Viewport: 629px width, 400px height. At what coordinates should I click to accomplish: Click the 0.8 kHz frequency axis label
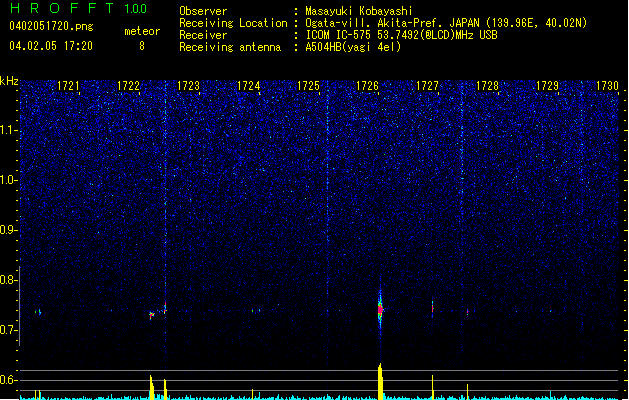click(x=9, y=280)
